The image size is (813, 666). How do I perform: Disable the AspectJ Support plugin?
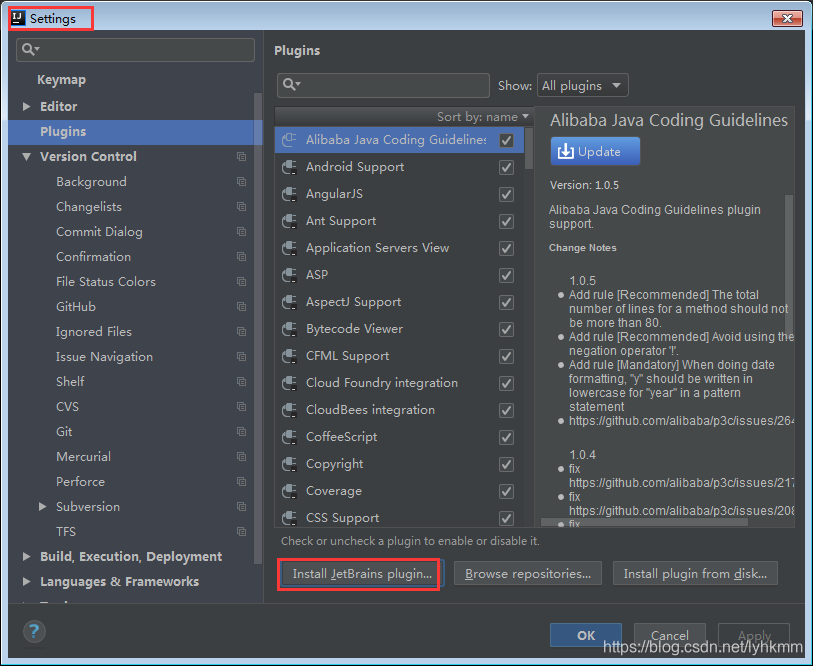click(x=506, y=302)
